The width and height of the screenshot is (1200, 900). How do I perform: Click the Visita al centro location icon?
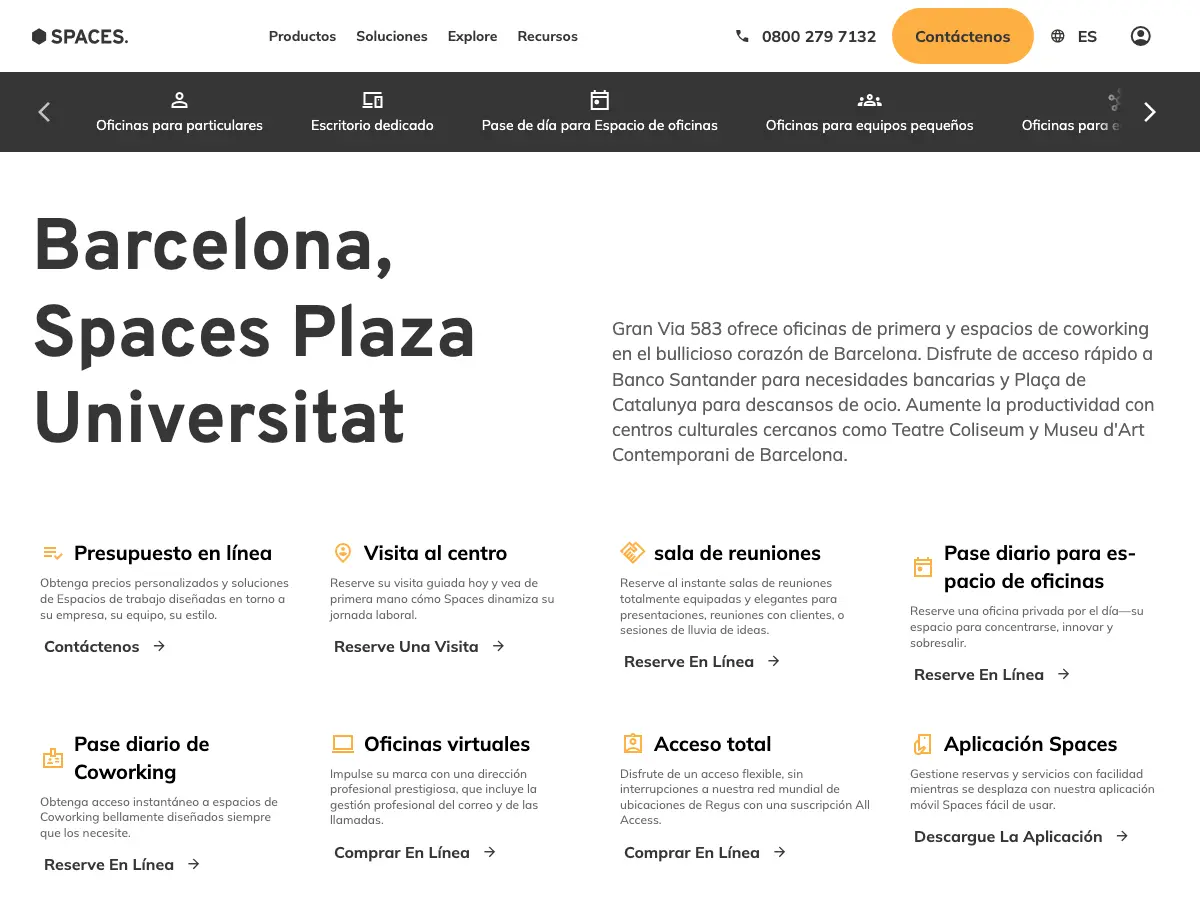click(x=343, y=553)
